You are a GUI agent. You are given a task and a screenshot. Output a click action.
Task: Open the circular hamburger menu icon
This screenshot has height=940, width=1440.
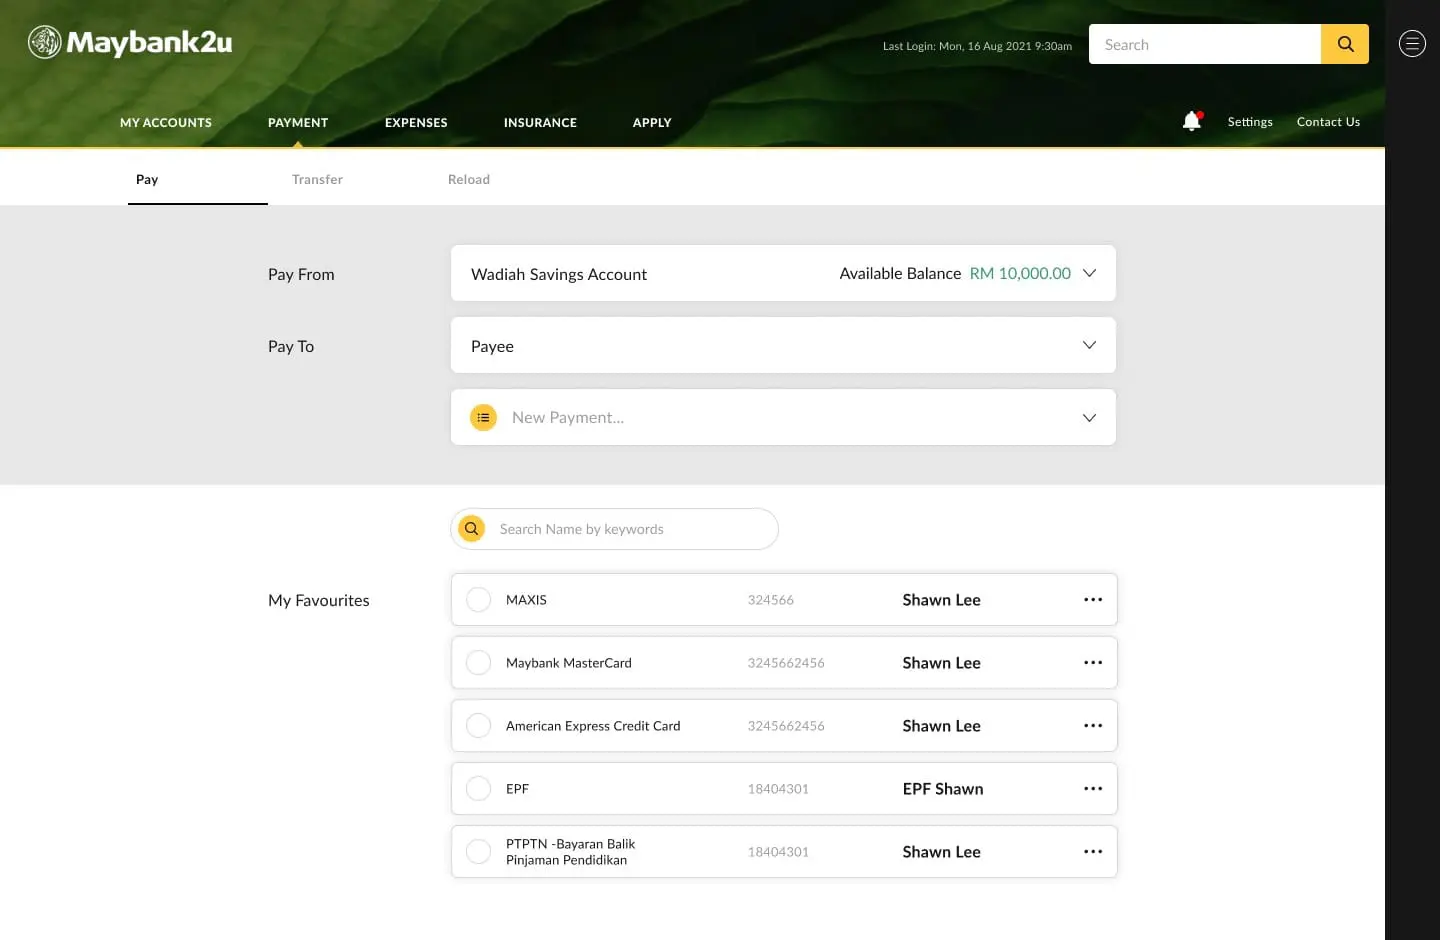click(x=1411, y=44)
